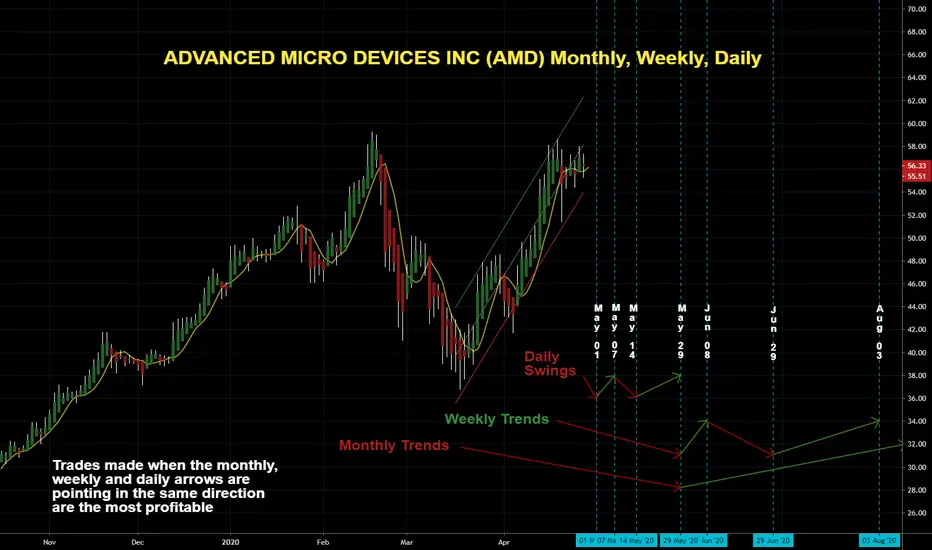Click the 38.00 price axis label
The image size is (932, 550).
pos(917,376)
